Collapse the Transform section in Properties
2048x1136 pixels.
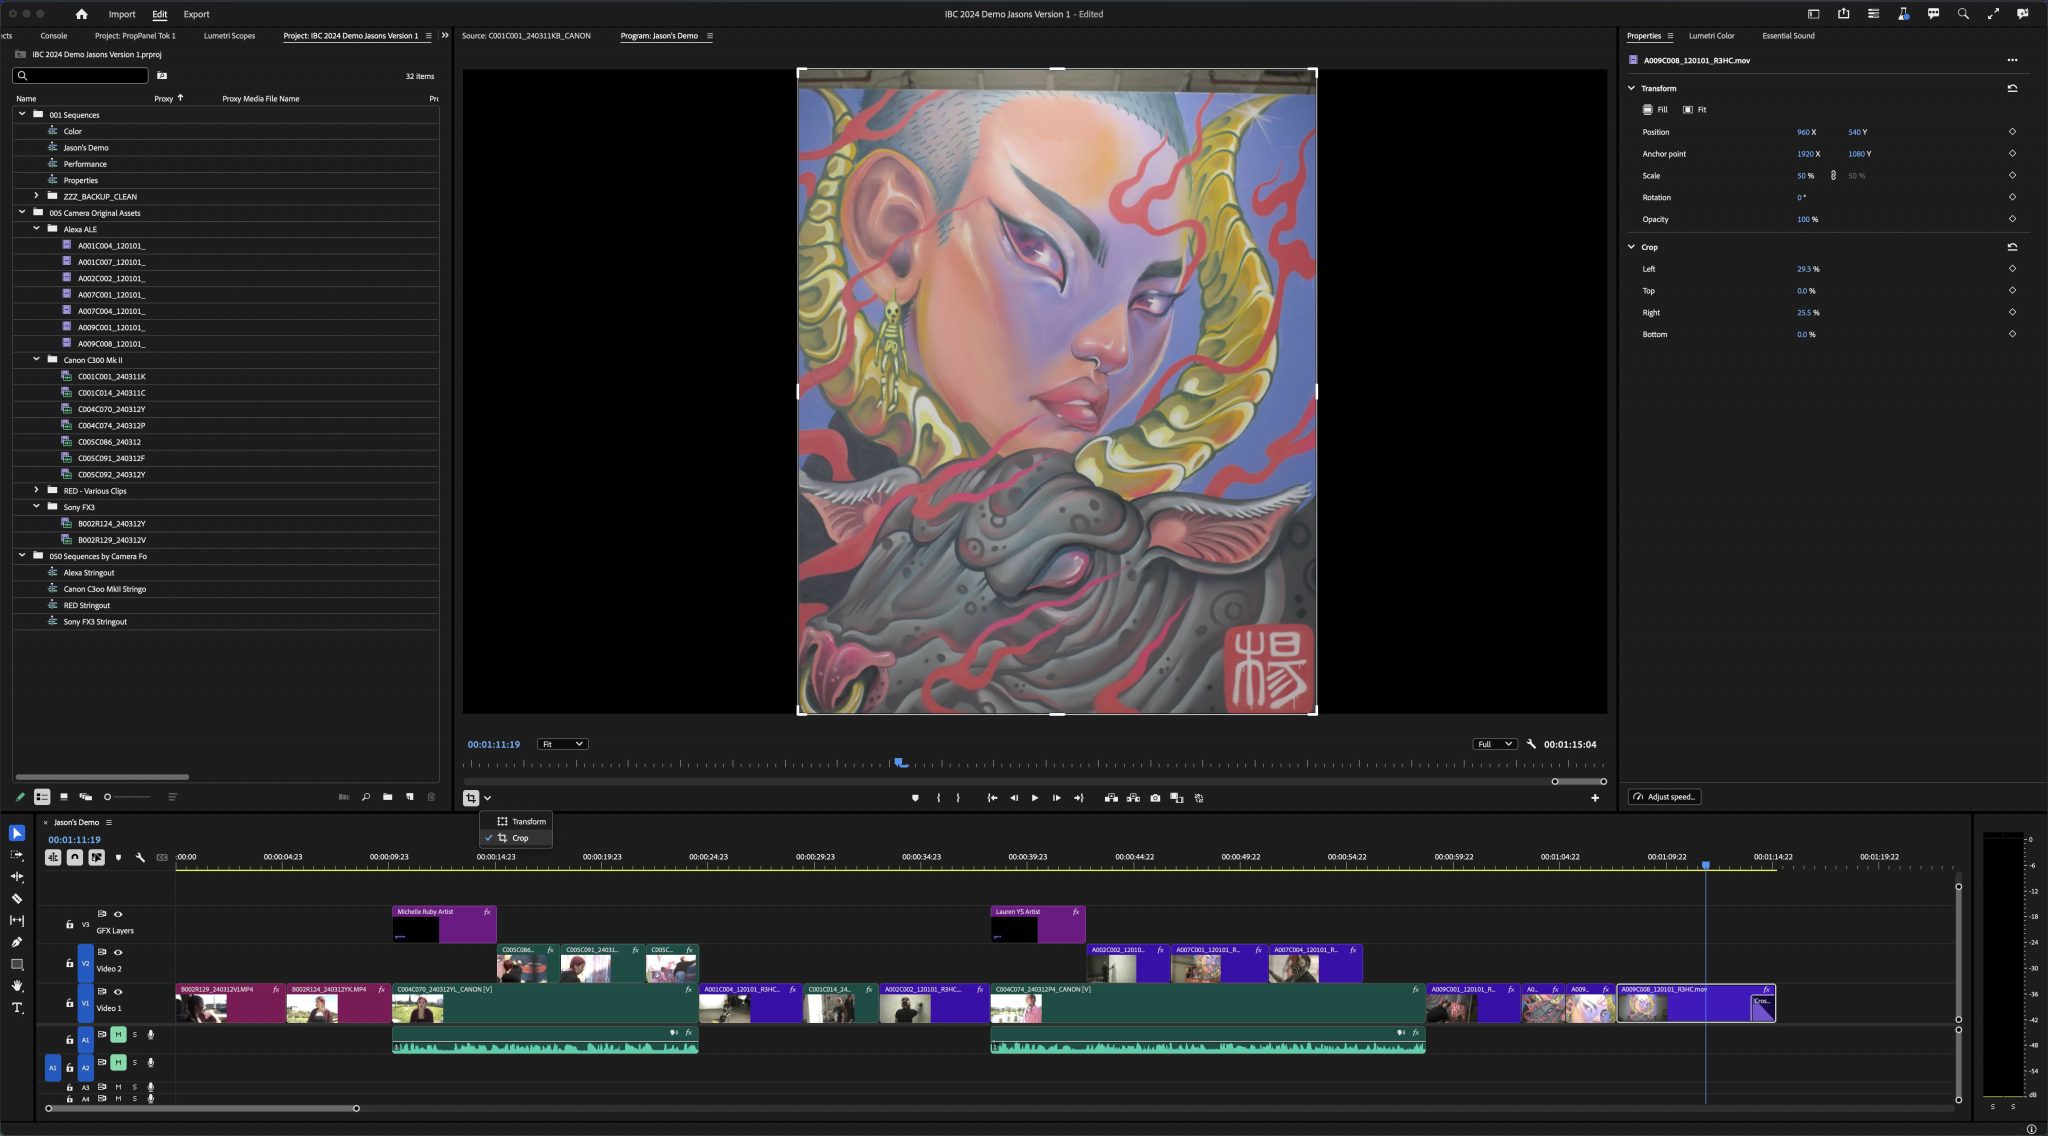pos(1633,88)
